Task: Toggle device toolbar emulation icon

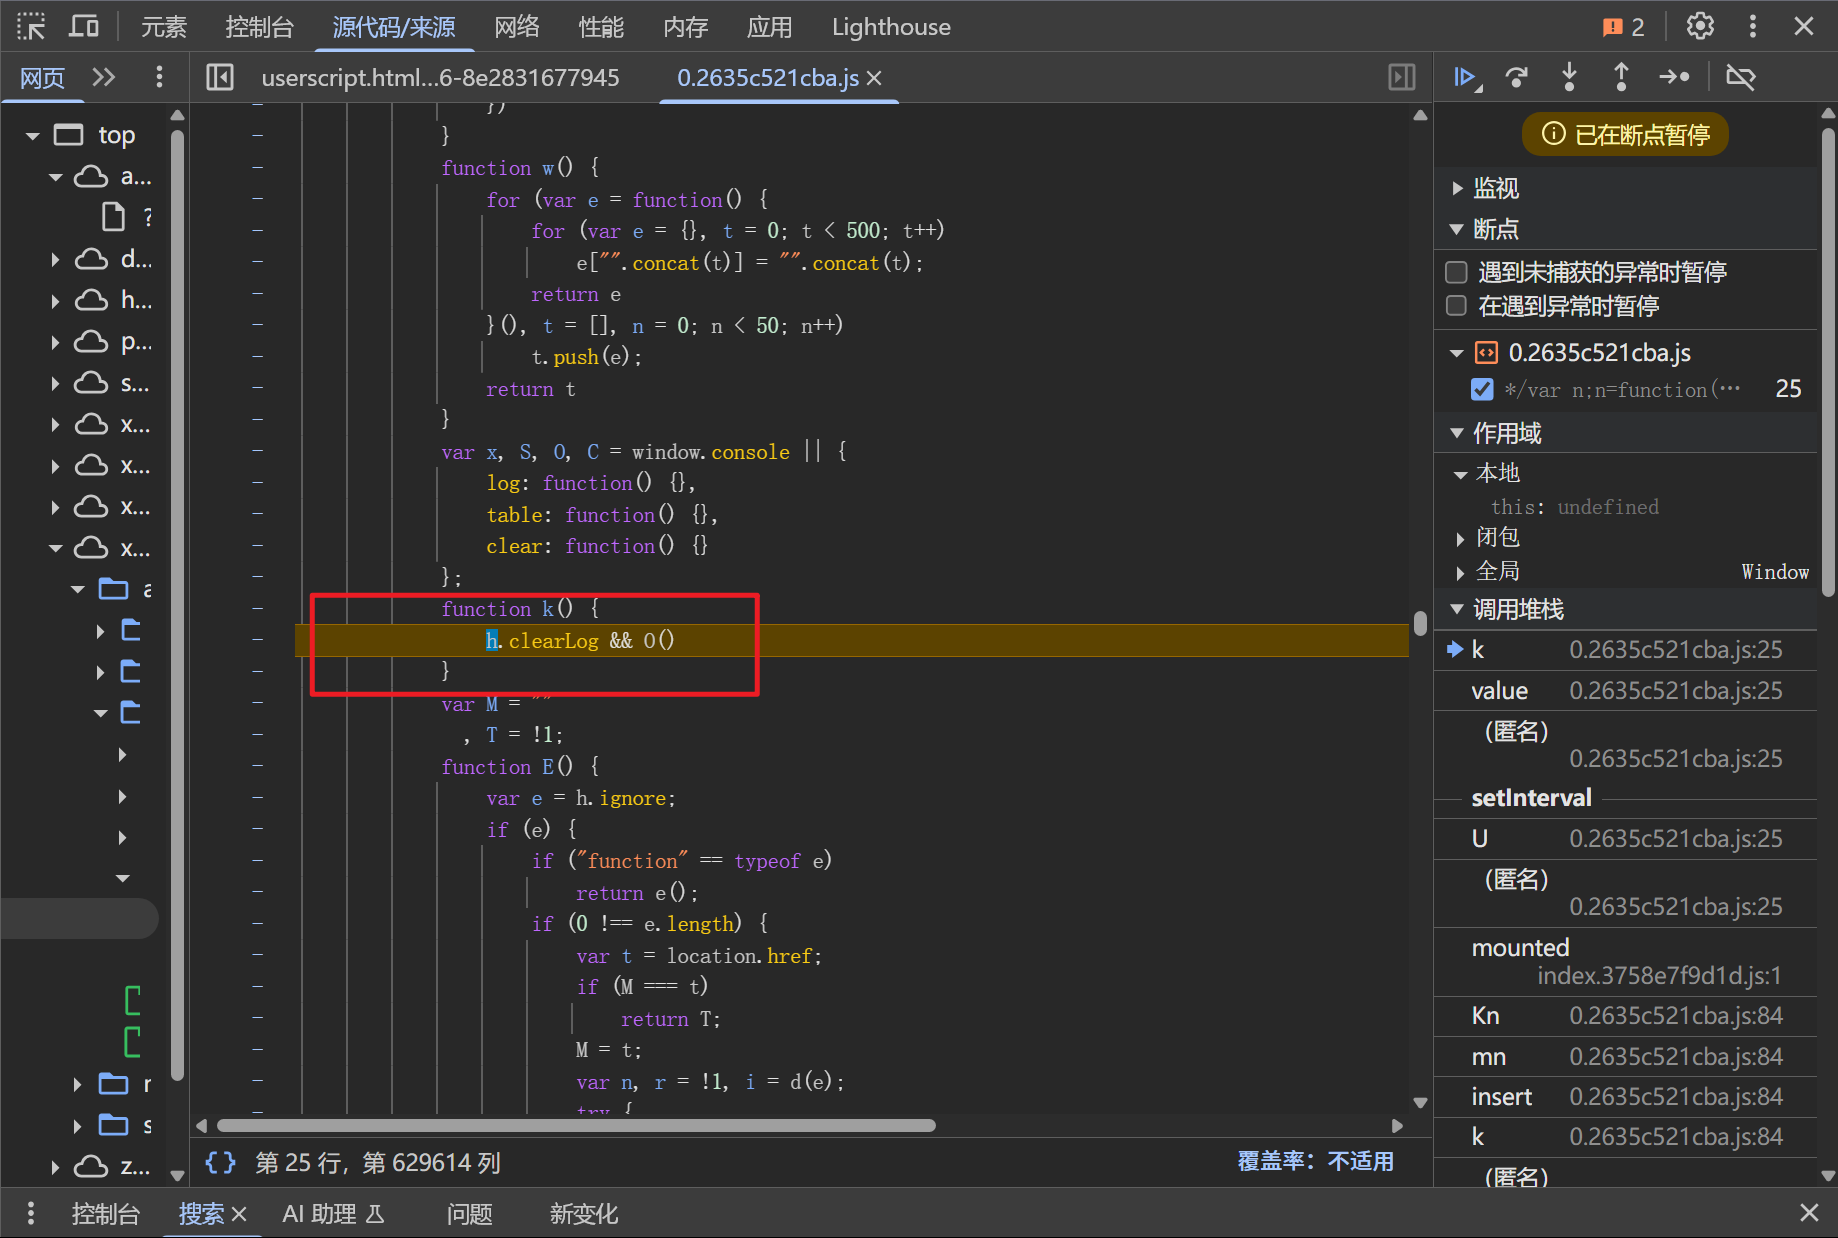Action: point(84,27)
